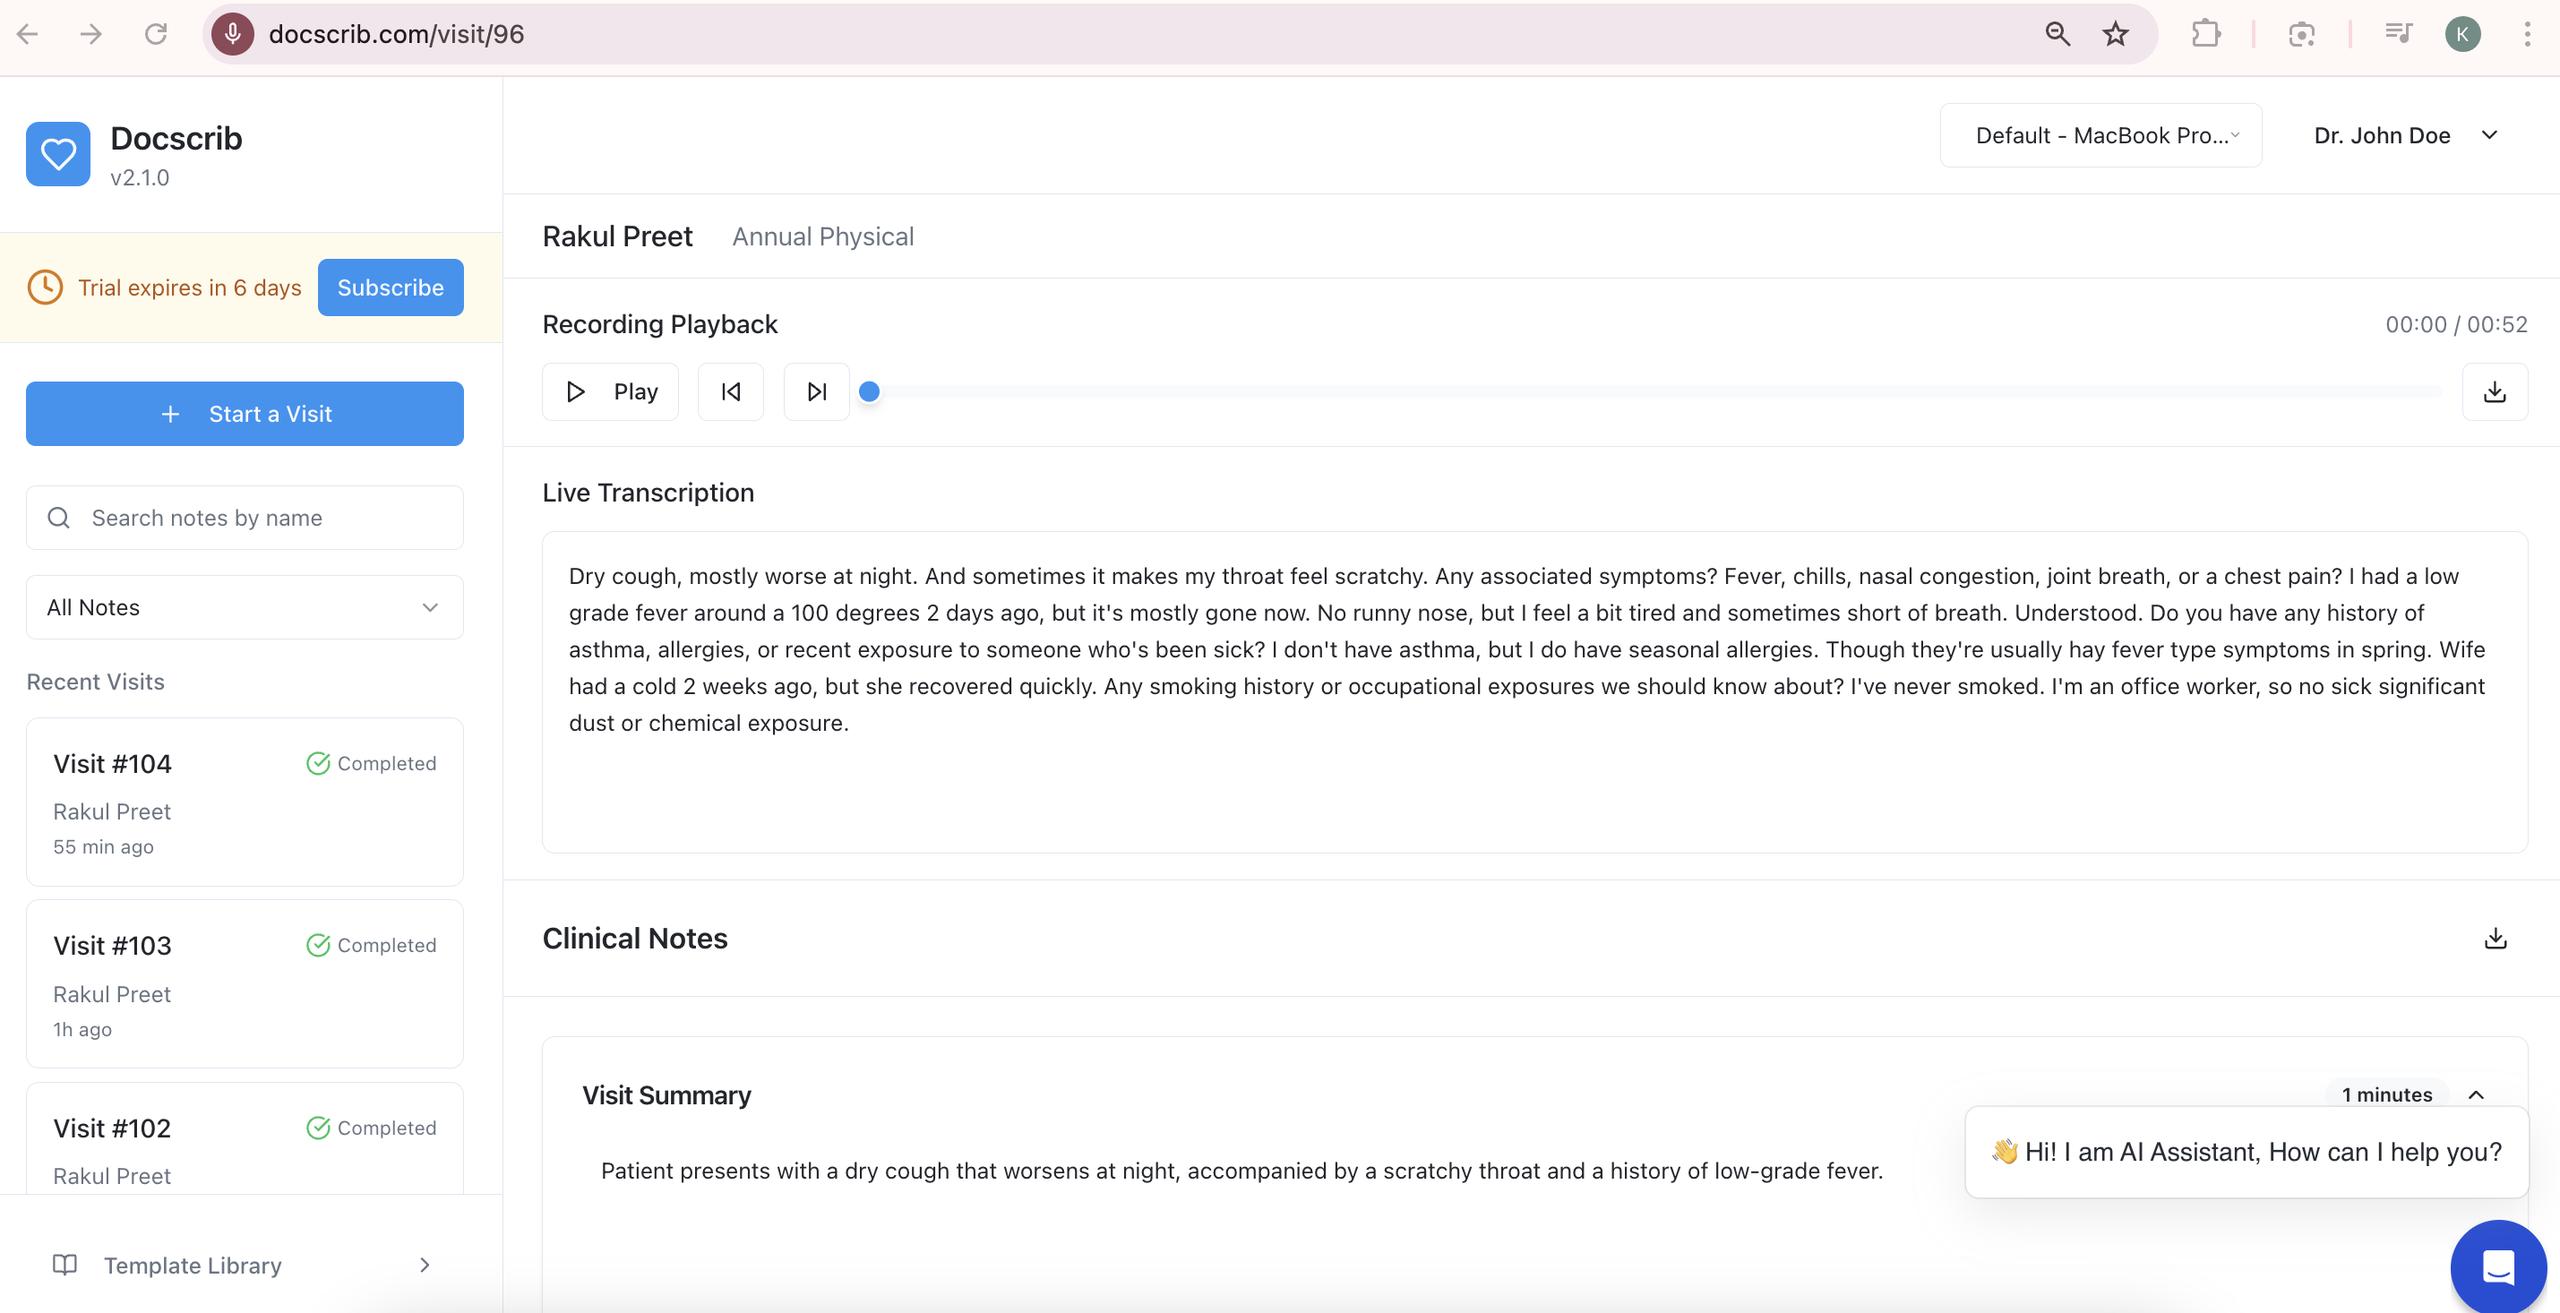Bookmark this page with the star icon
Screen dimensions: 2560x1313
(2115, 34)
